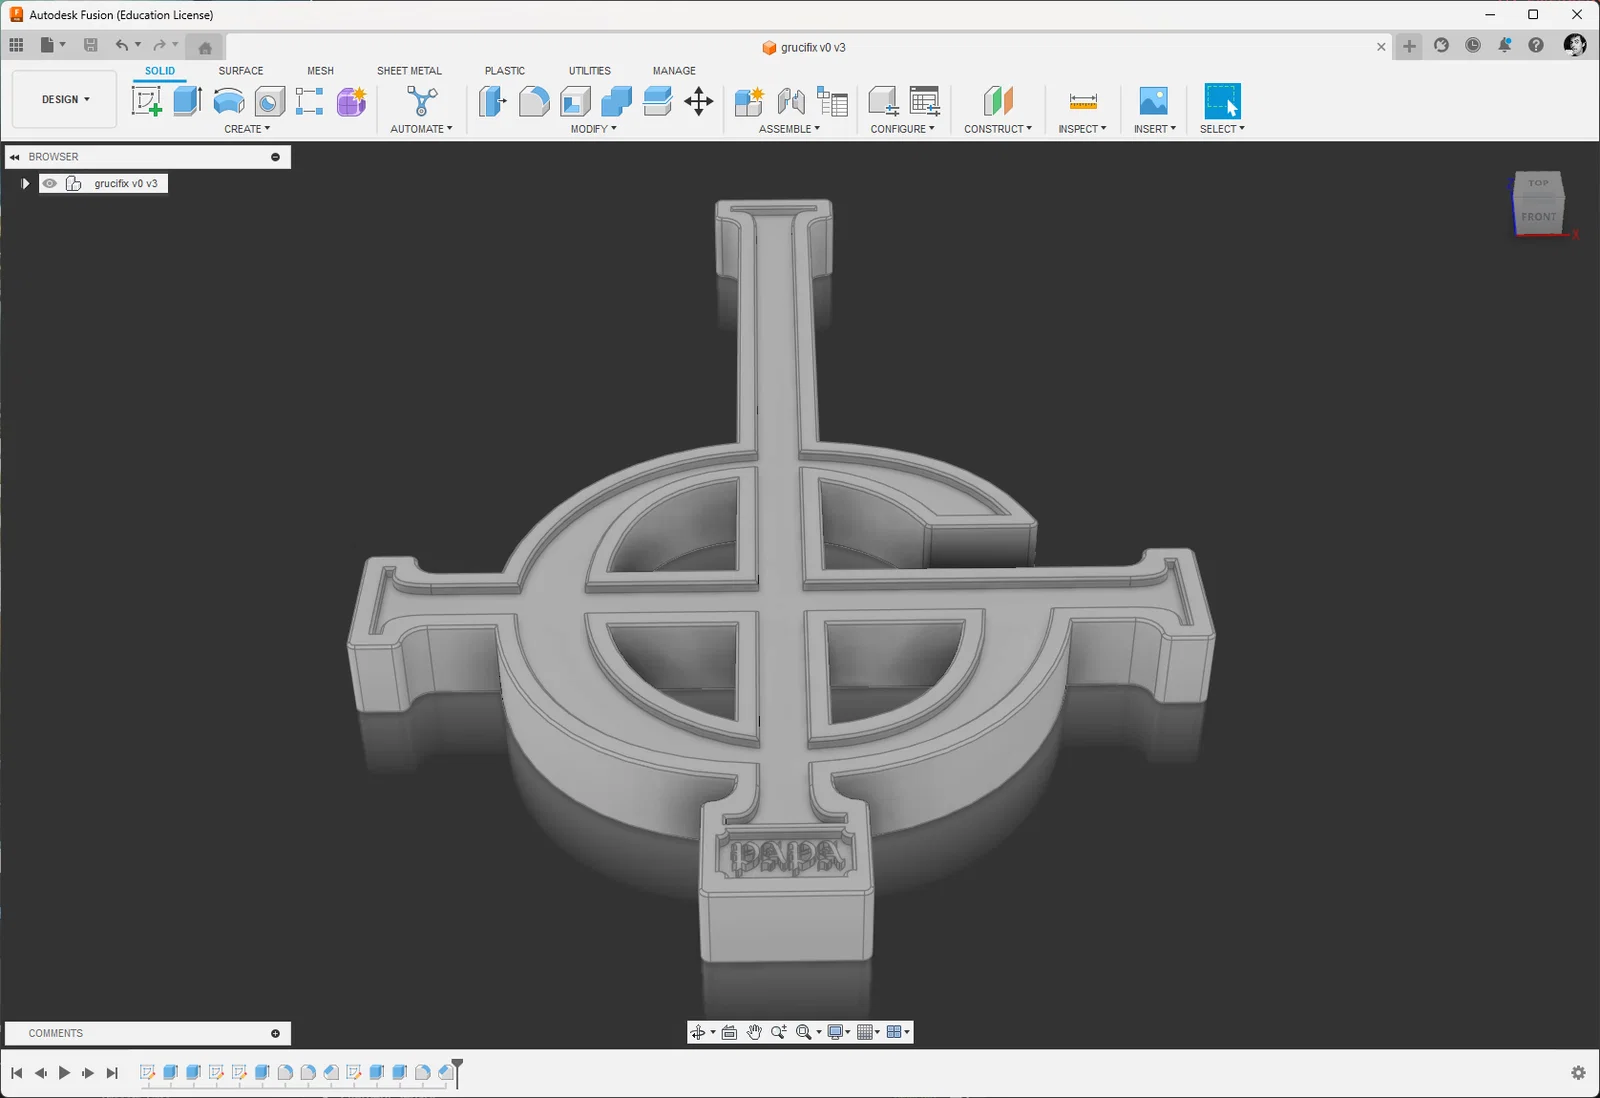This screenshot has height=1098, width=1600.
Task: Expand the grucifix v0 v3 tree node
Action: click(x=25, y=184)
